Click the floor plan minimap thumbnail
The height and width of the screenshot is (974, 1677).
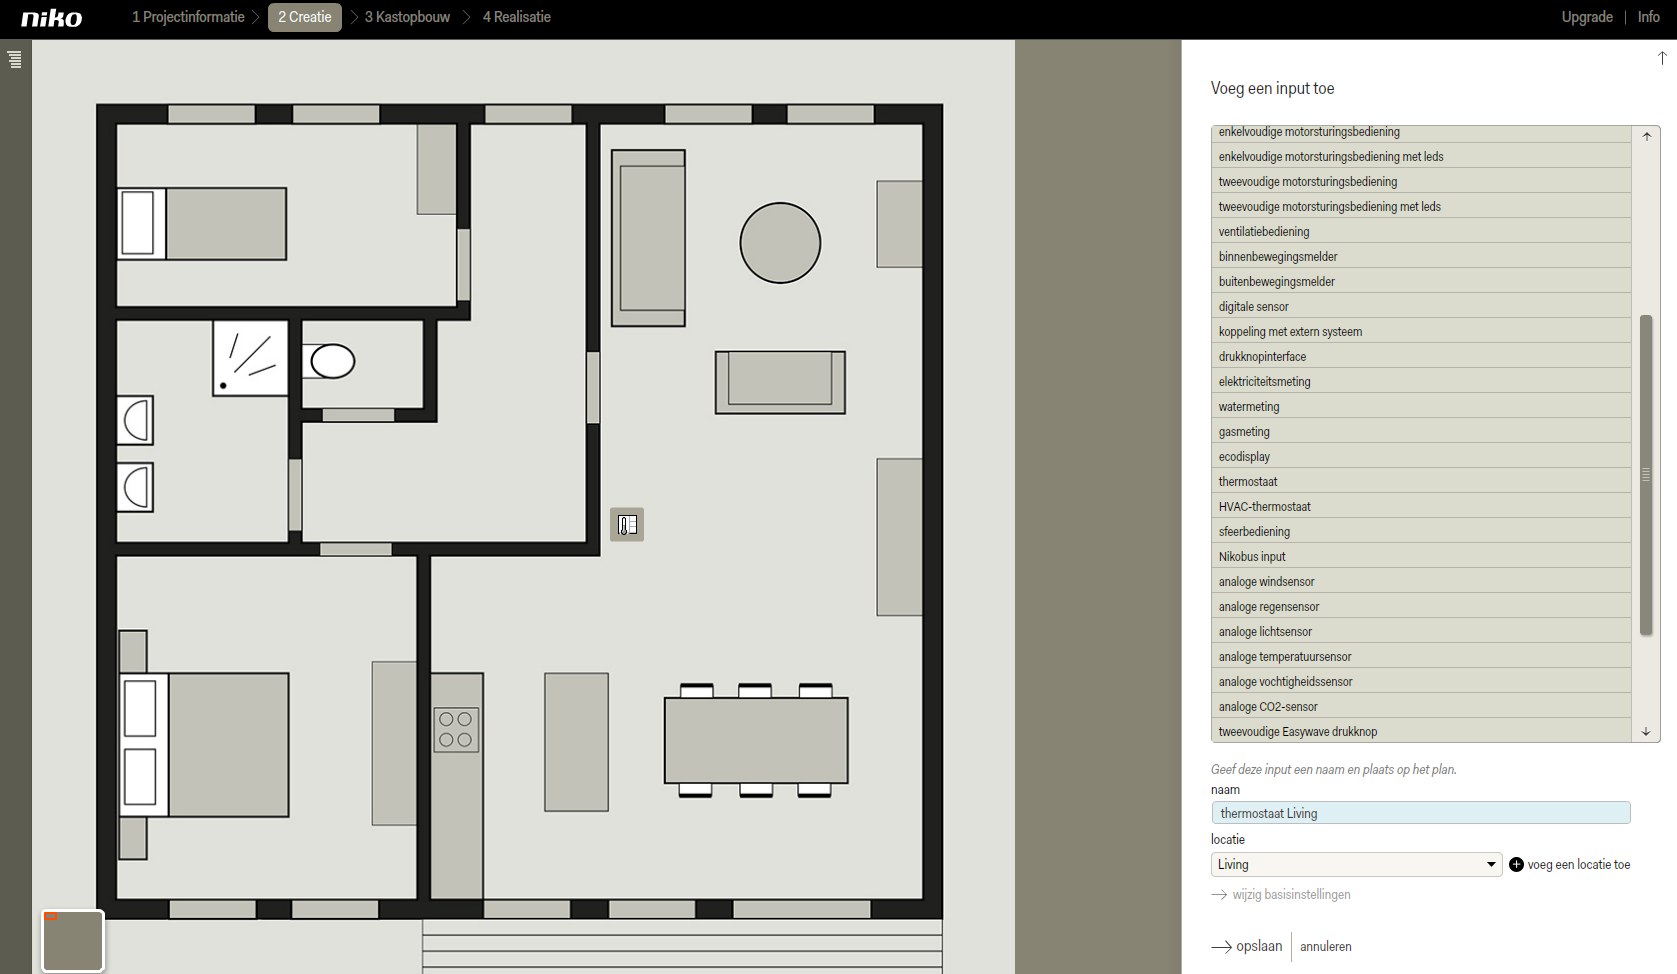click(73, 940)
